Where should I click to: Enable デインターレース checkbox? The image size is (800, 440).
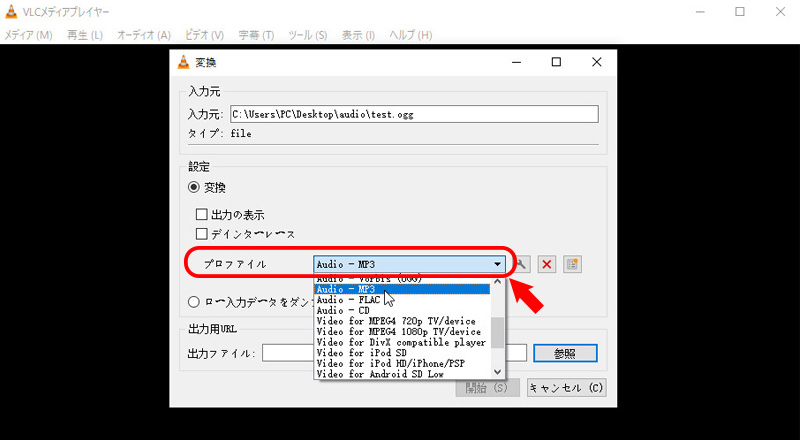[x=202, y=234]
